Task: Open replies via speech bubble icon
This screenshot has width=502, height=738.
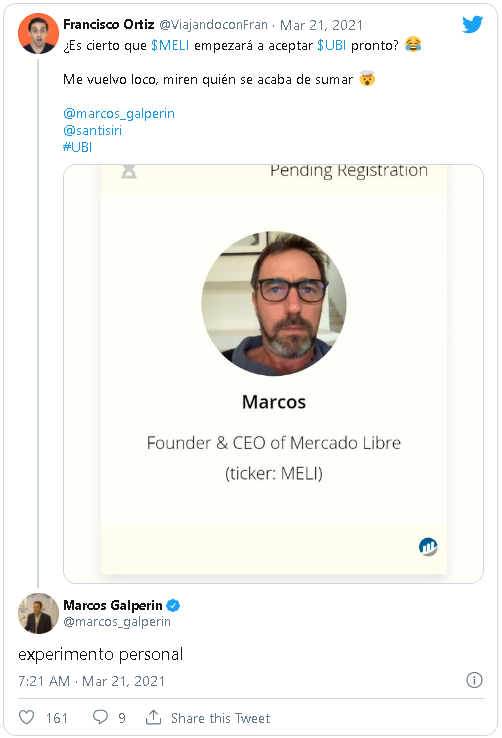Action: coord(100,717)
